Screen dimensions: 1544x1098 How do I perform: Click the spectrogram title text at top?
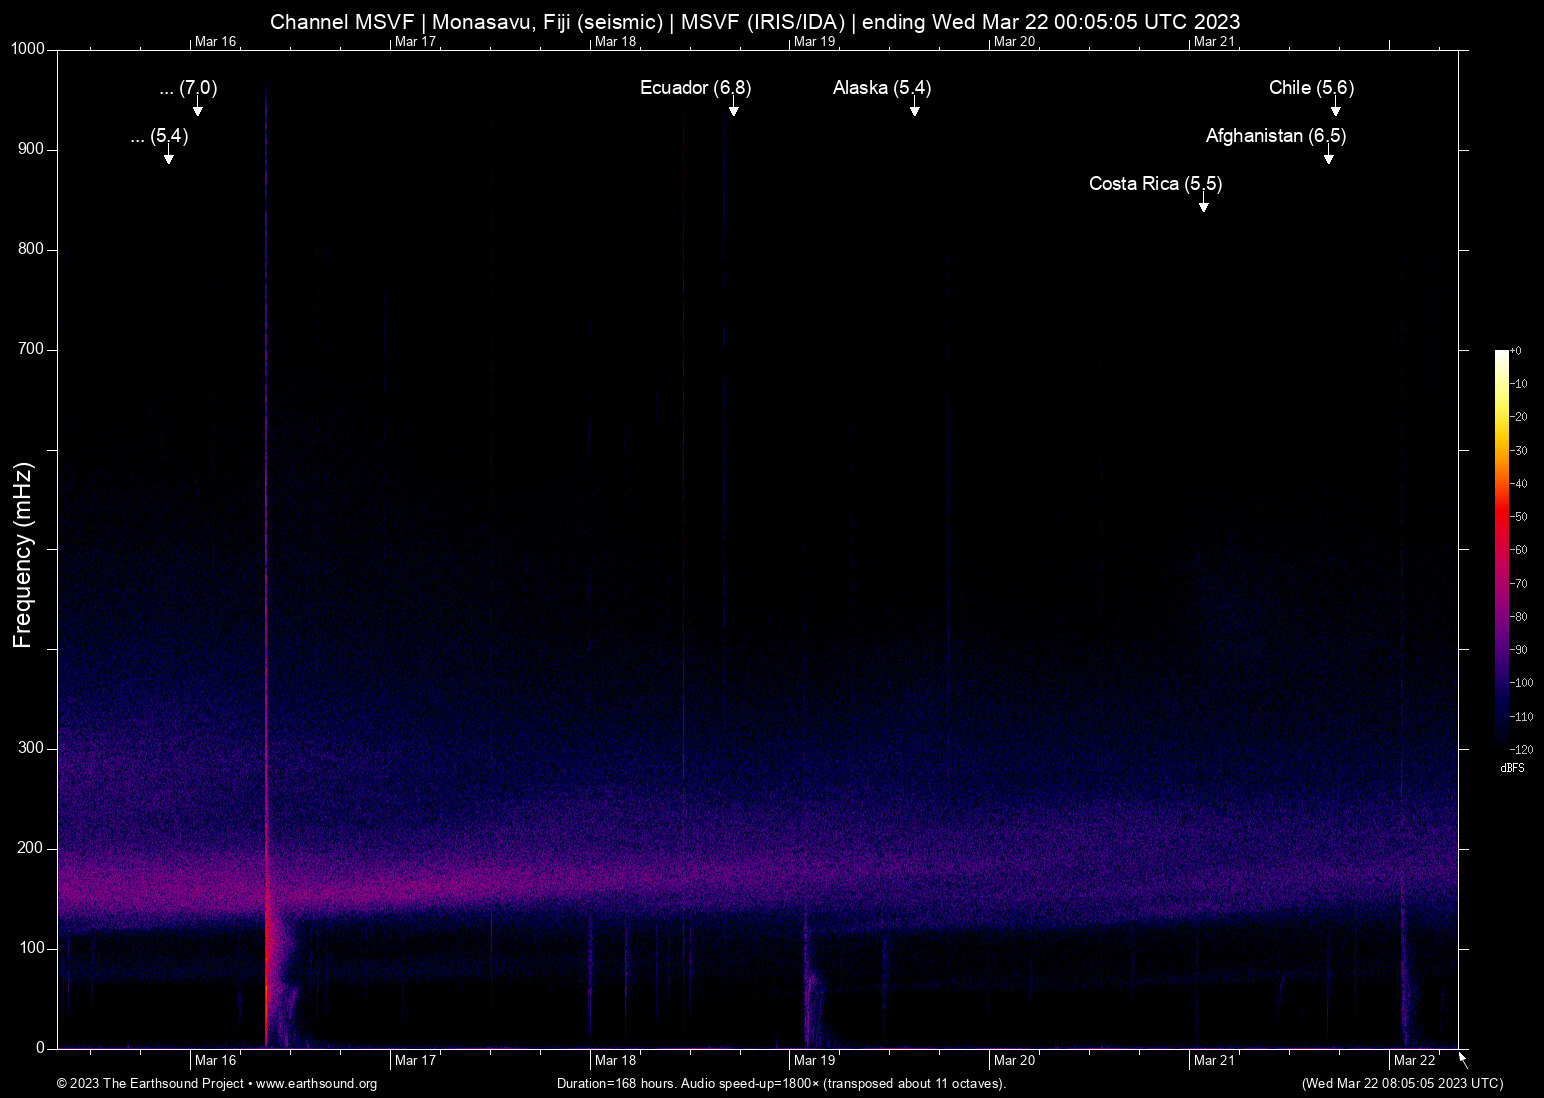[x=755, y=22]
